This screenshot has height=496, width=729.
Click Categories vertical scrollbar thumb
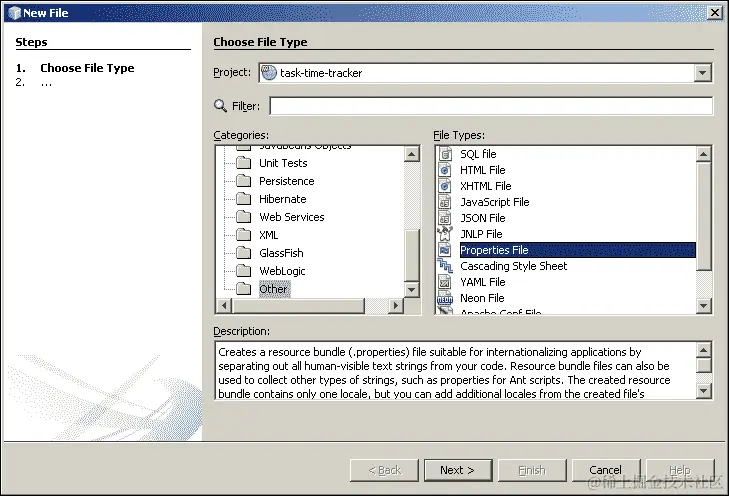click(411, 255)
